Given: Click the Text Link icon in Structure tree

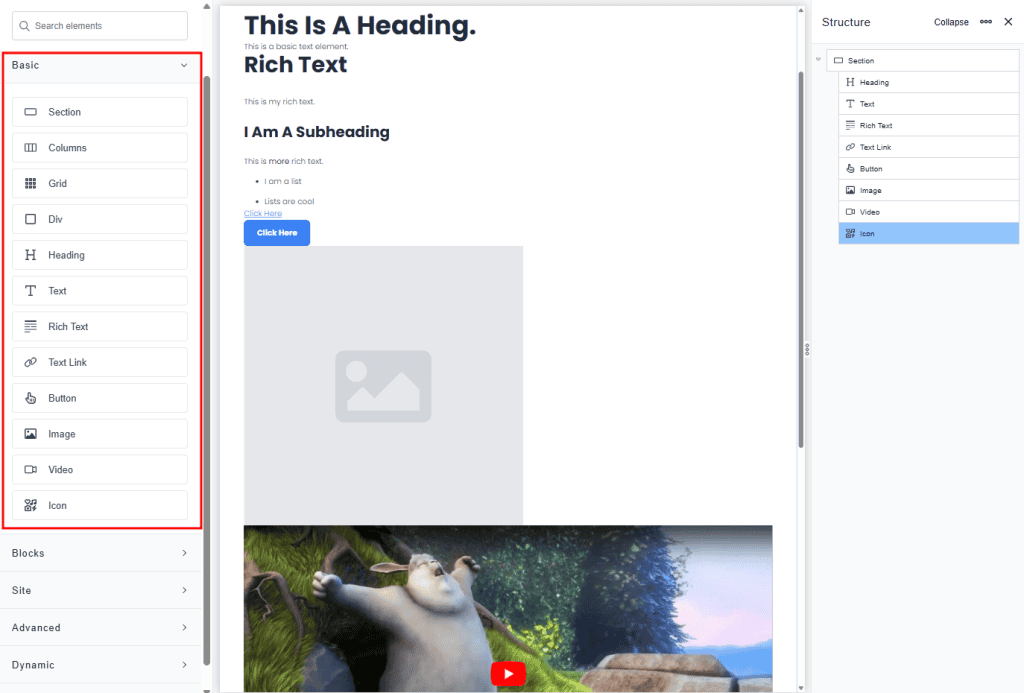Looking at the screenshot, I should coord(850,147).
